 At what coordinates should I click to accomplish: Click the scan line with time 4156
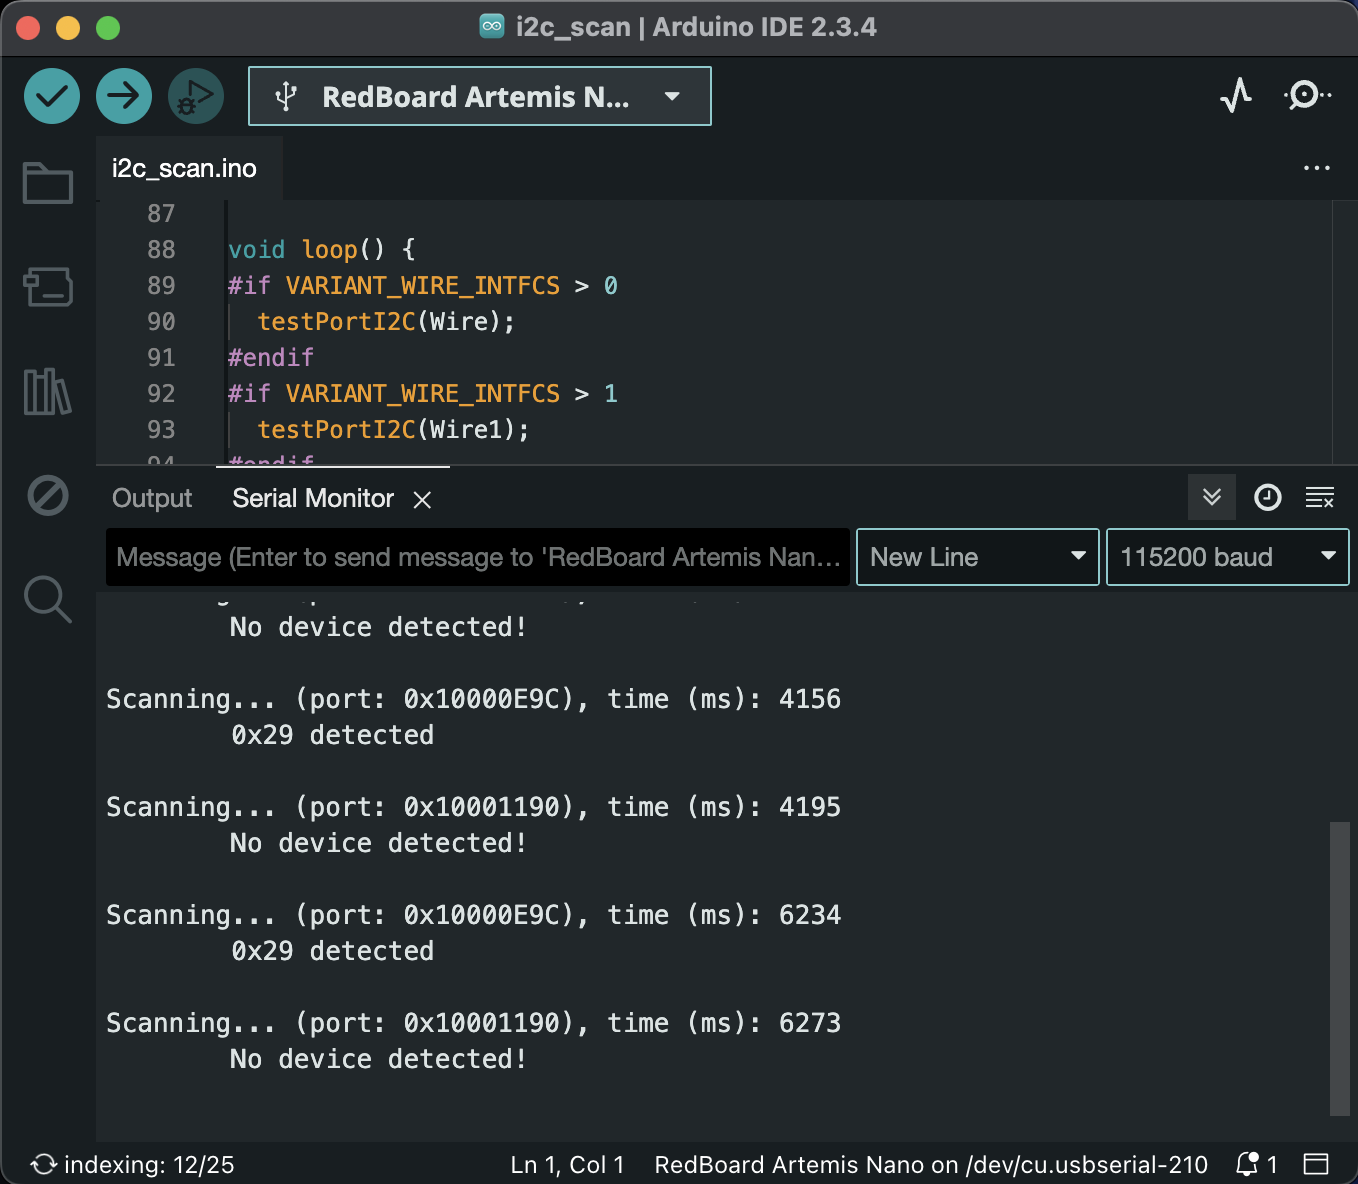pos(473,699)
